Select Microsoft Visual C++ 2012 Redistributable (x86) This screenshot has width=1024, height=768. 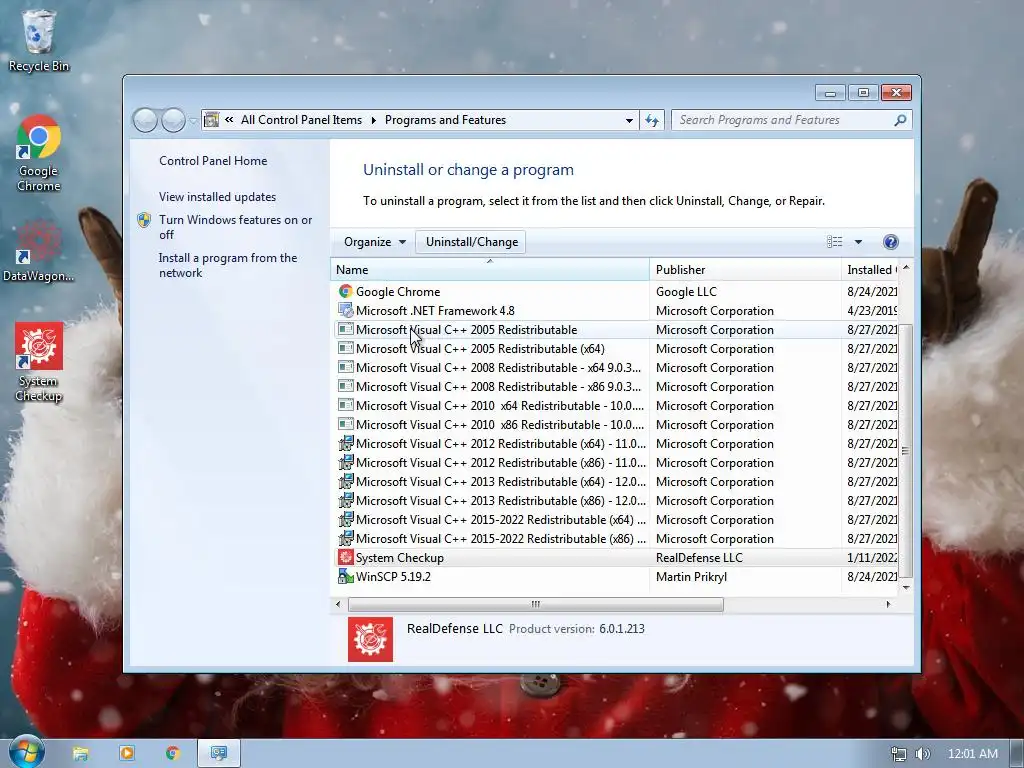coord(616,462)
